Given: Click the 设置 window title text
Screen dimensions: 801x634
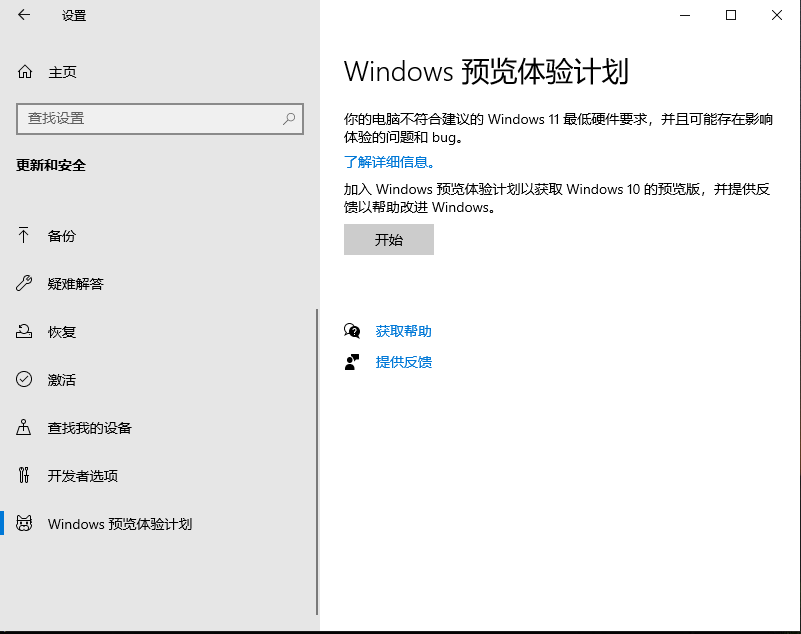Looking at the screenshot, I should pyautogui.click(x=74, y=16).
